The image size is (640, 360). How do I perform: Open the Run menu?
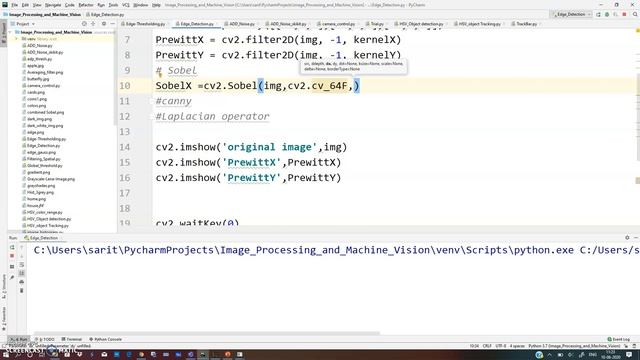coord(101,5)
